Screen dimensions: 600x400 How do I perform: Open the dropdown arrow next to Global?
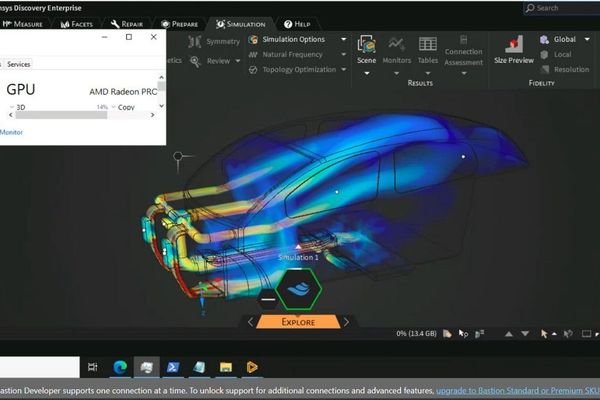(x=587, y=39)
